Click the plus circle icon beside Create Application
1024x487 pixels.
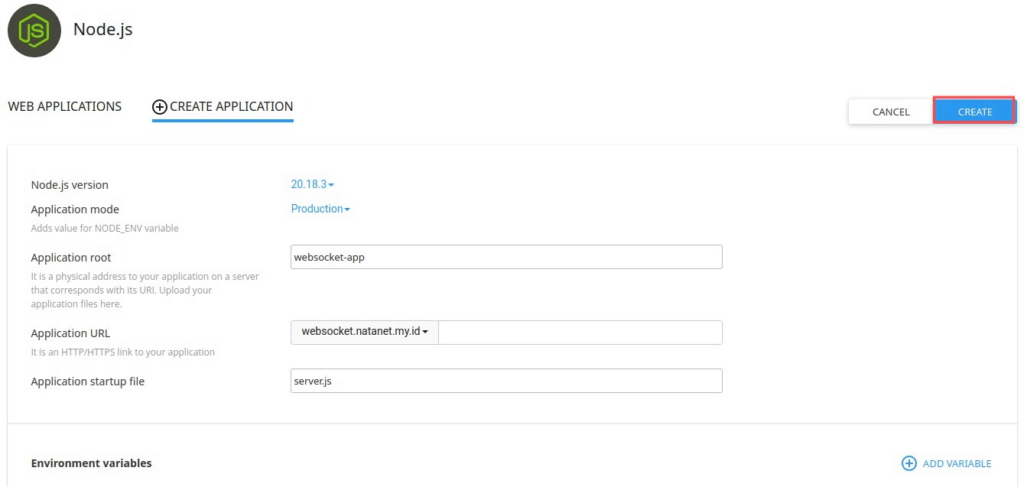(x=159, y=107)
